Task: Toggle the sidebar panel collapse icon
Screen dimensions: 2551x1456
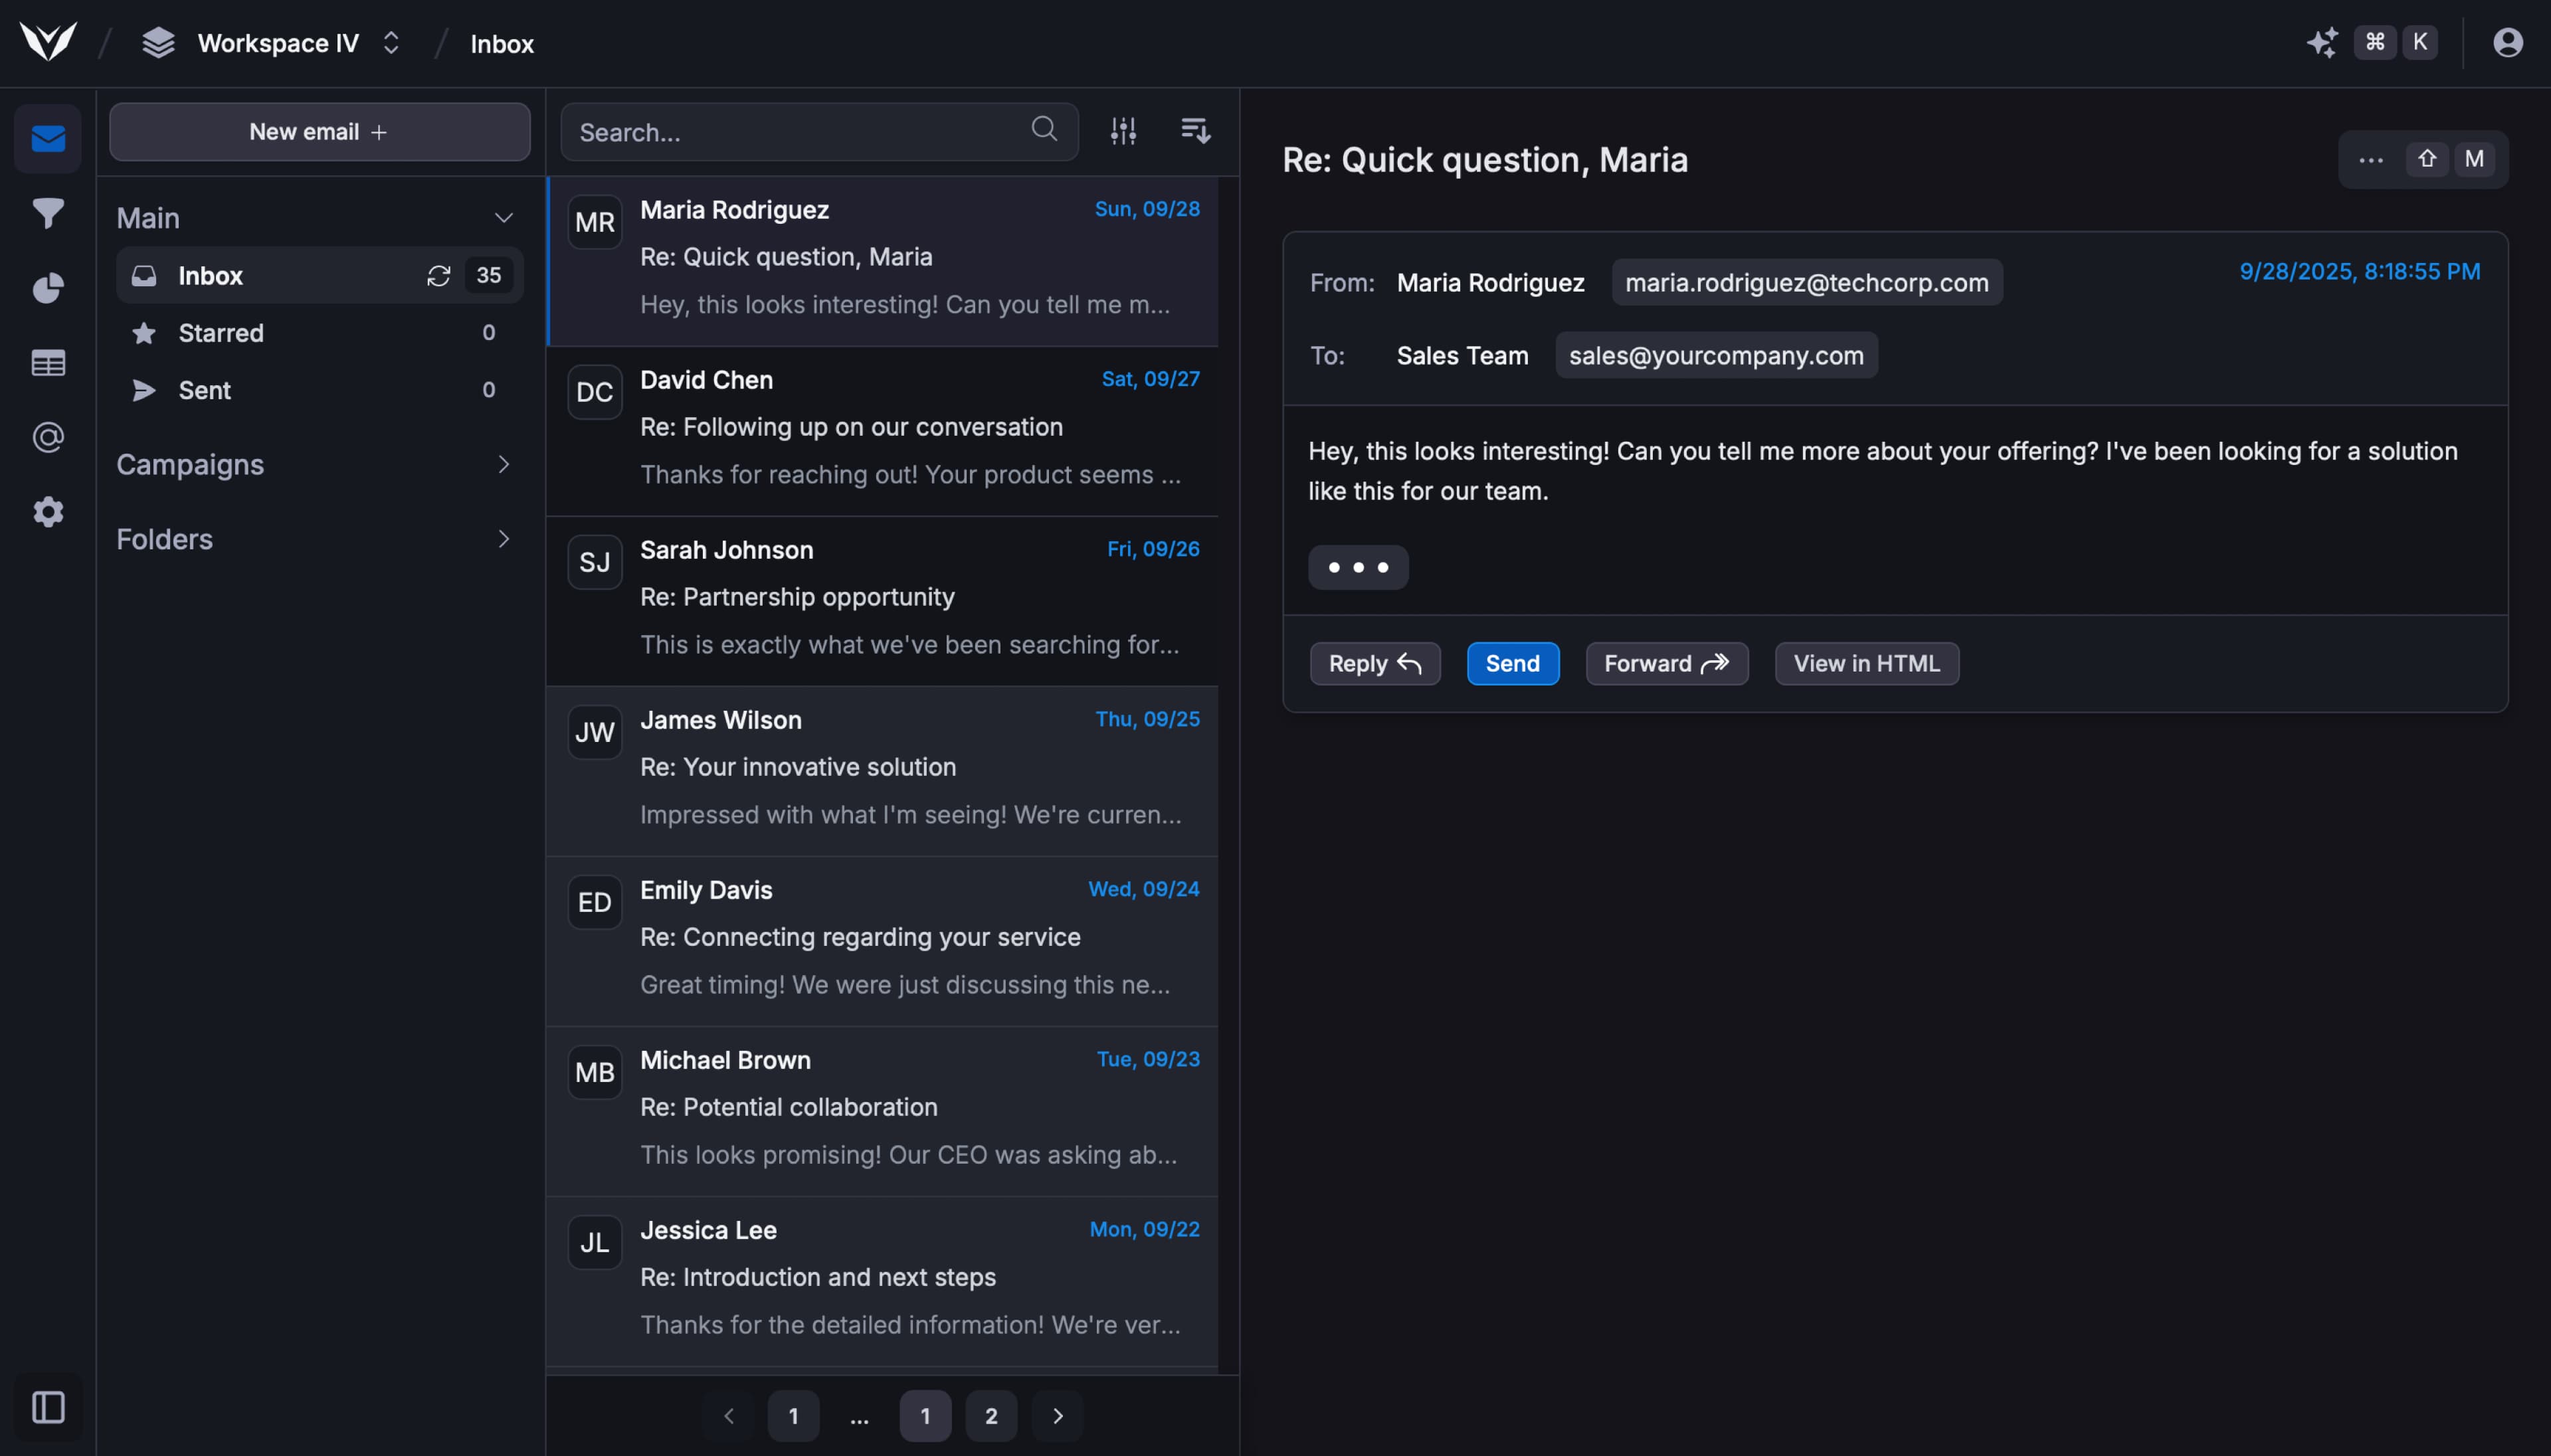Action: point(48,1407)
